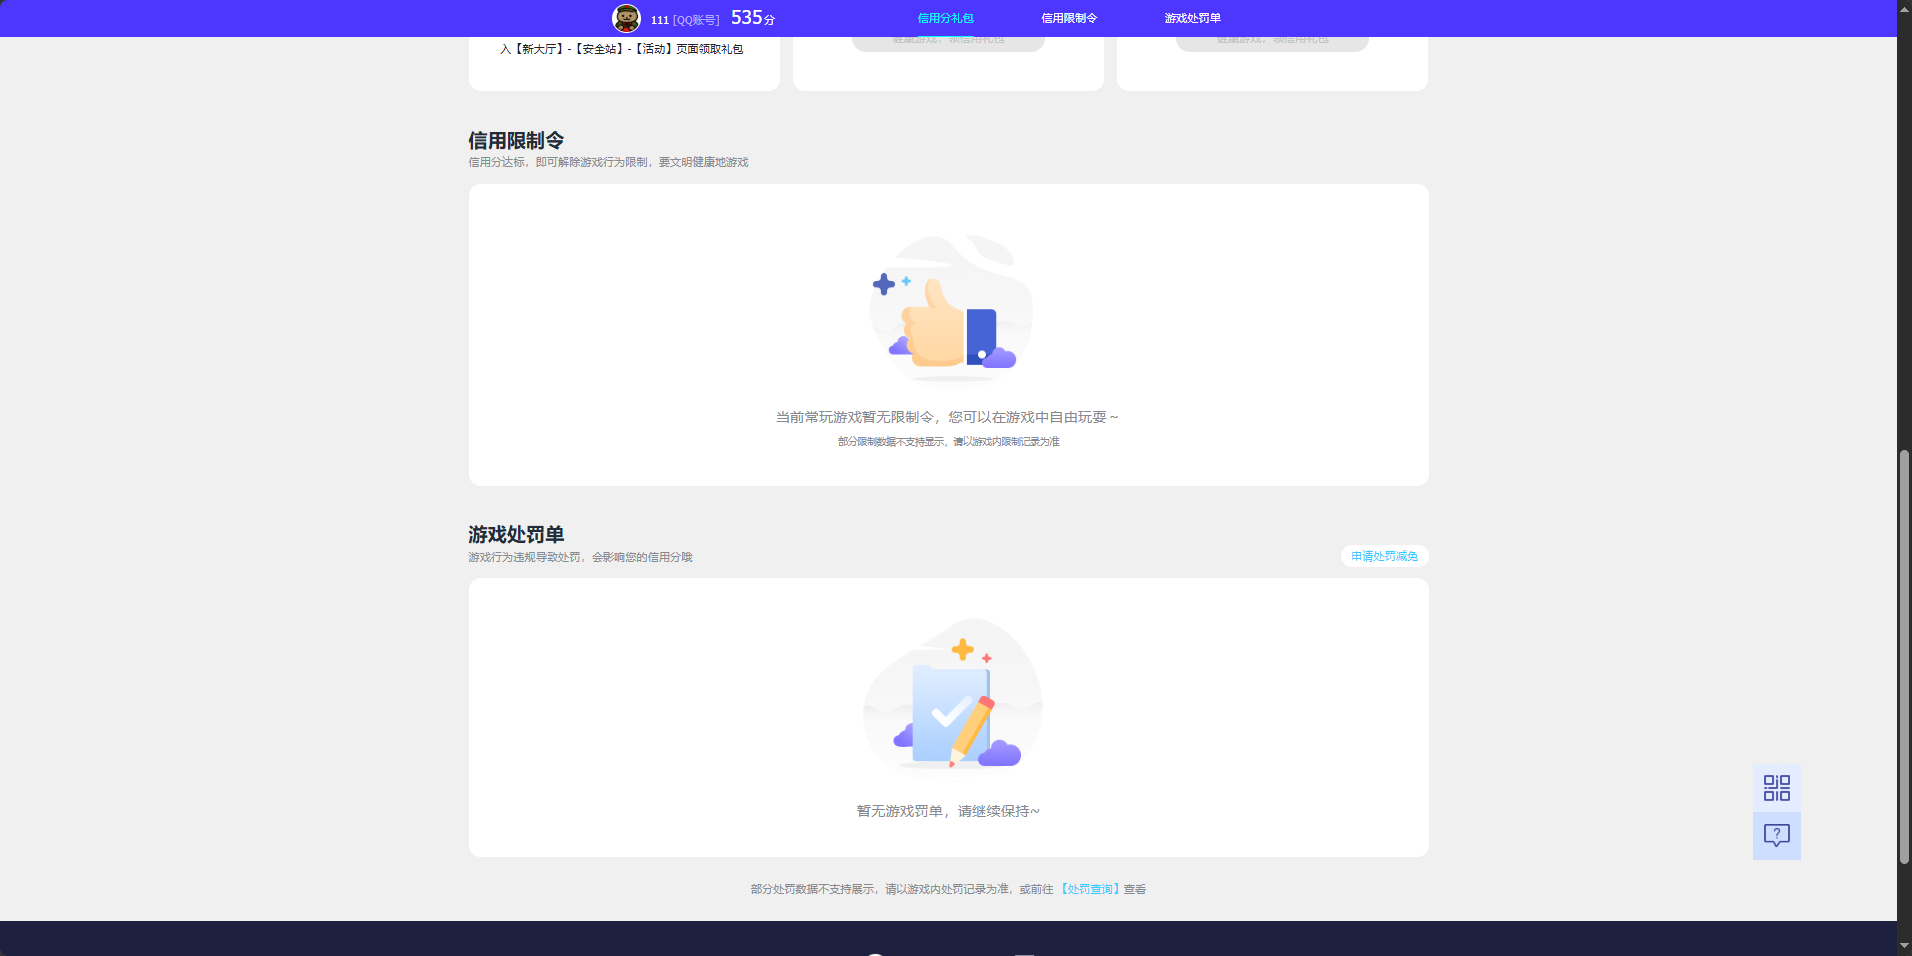This screenshot has width=1912, height=956.
Task: Click the 【新大厅】-【安全站】 instruction text
Action: click(621, 49)
